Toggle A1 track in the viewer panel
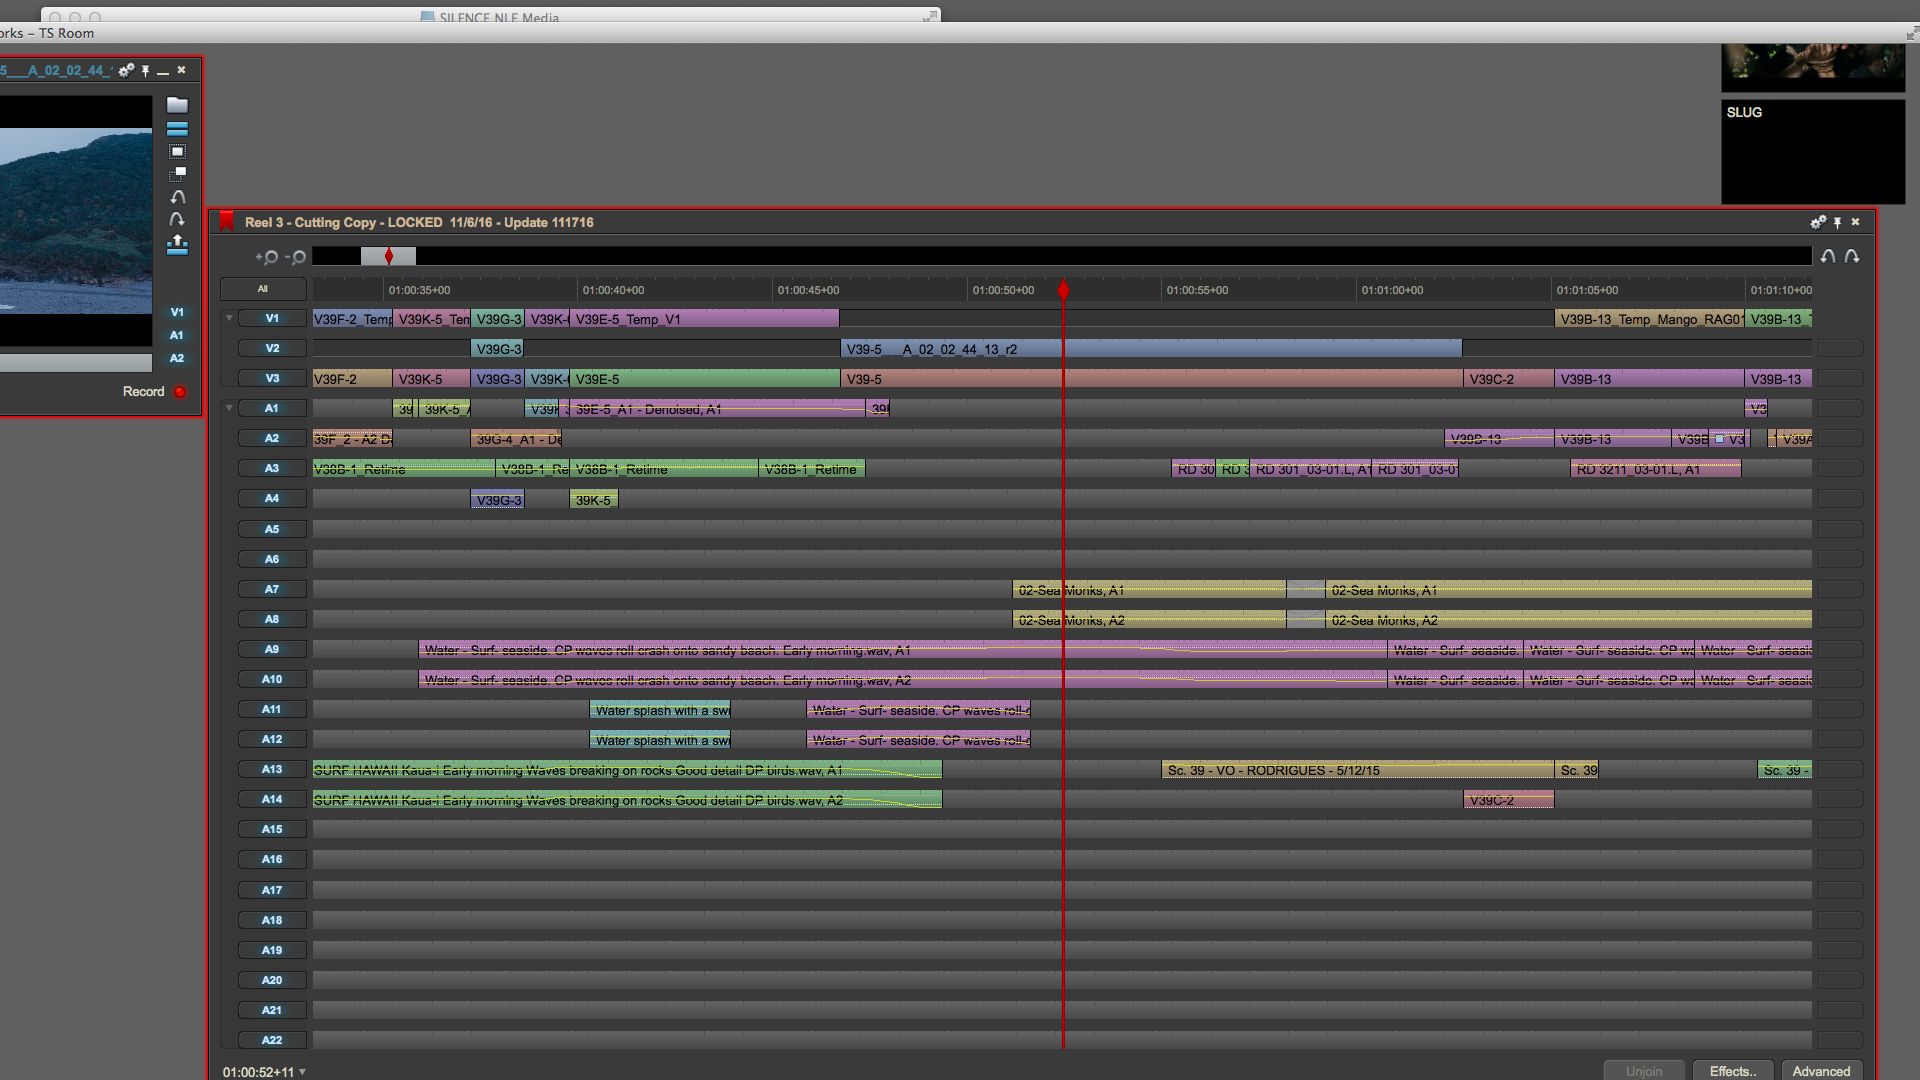Image resolution: width=1920 pixels, height=1080 pixels. [x=177, y=335]
